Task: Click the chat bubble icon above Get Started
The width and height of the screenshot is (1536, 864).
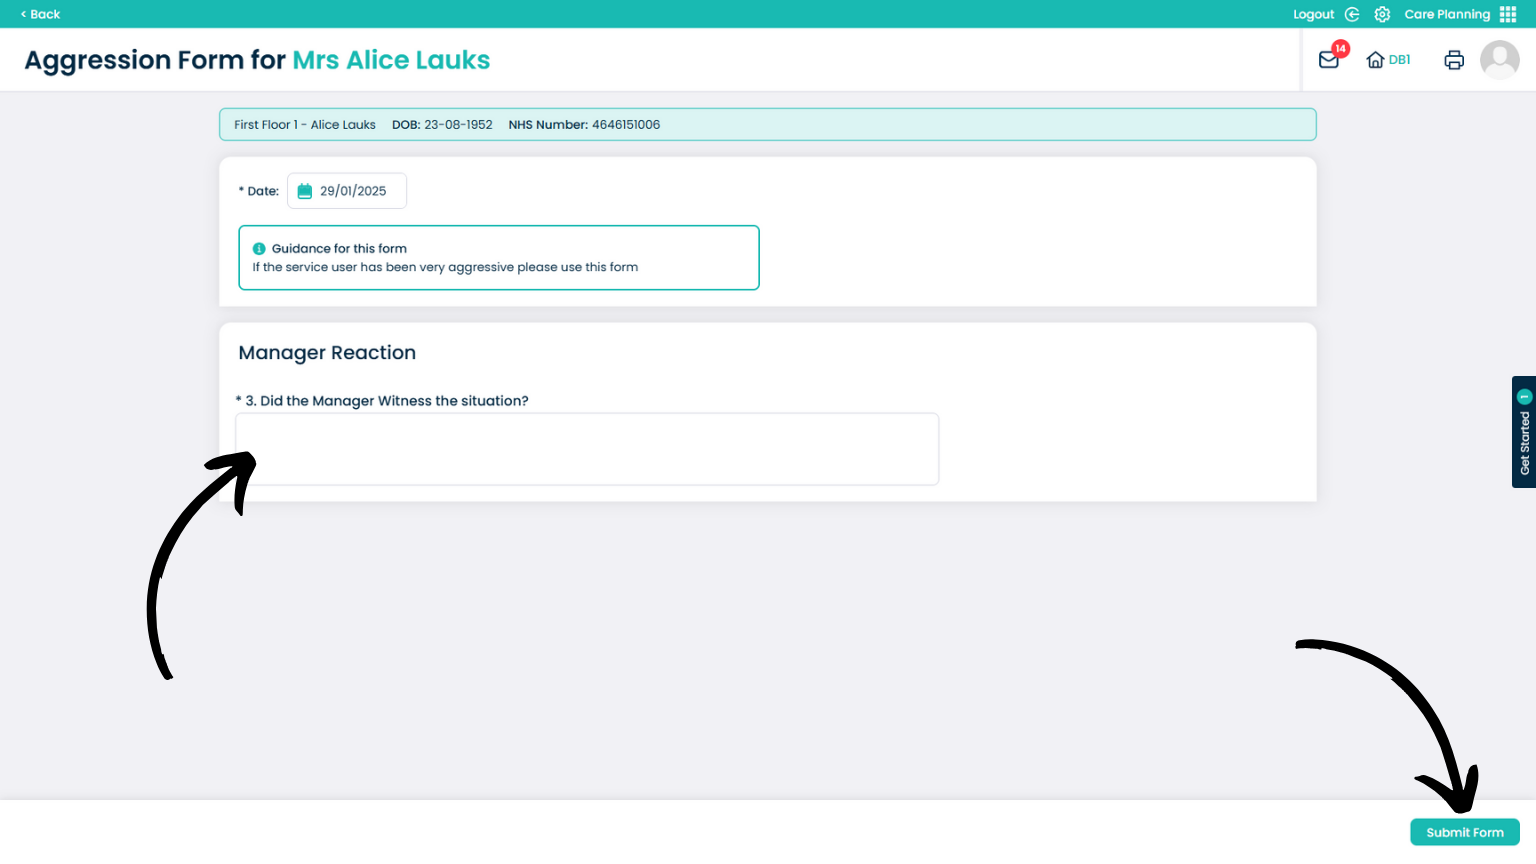Action: click(x=1524, y=396)
